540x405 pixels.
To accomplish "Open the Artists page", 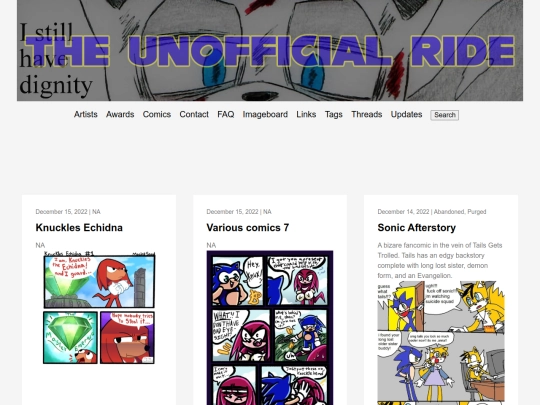I will [x=86, y=114].
